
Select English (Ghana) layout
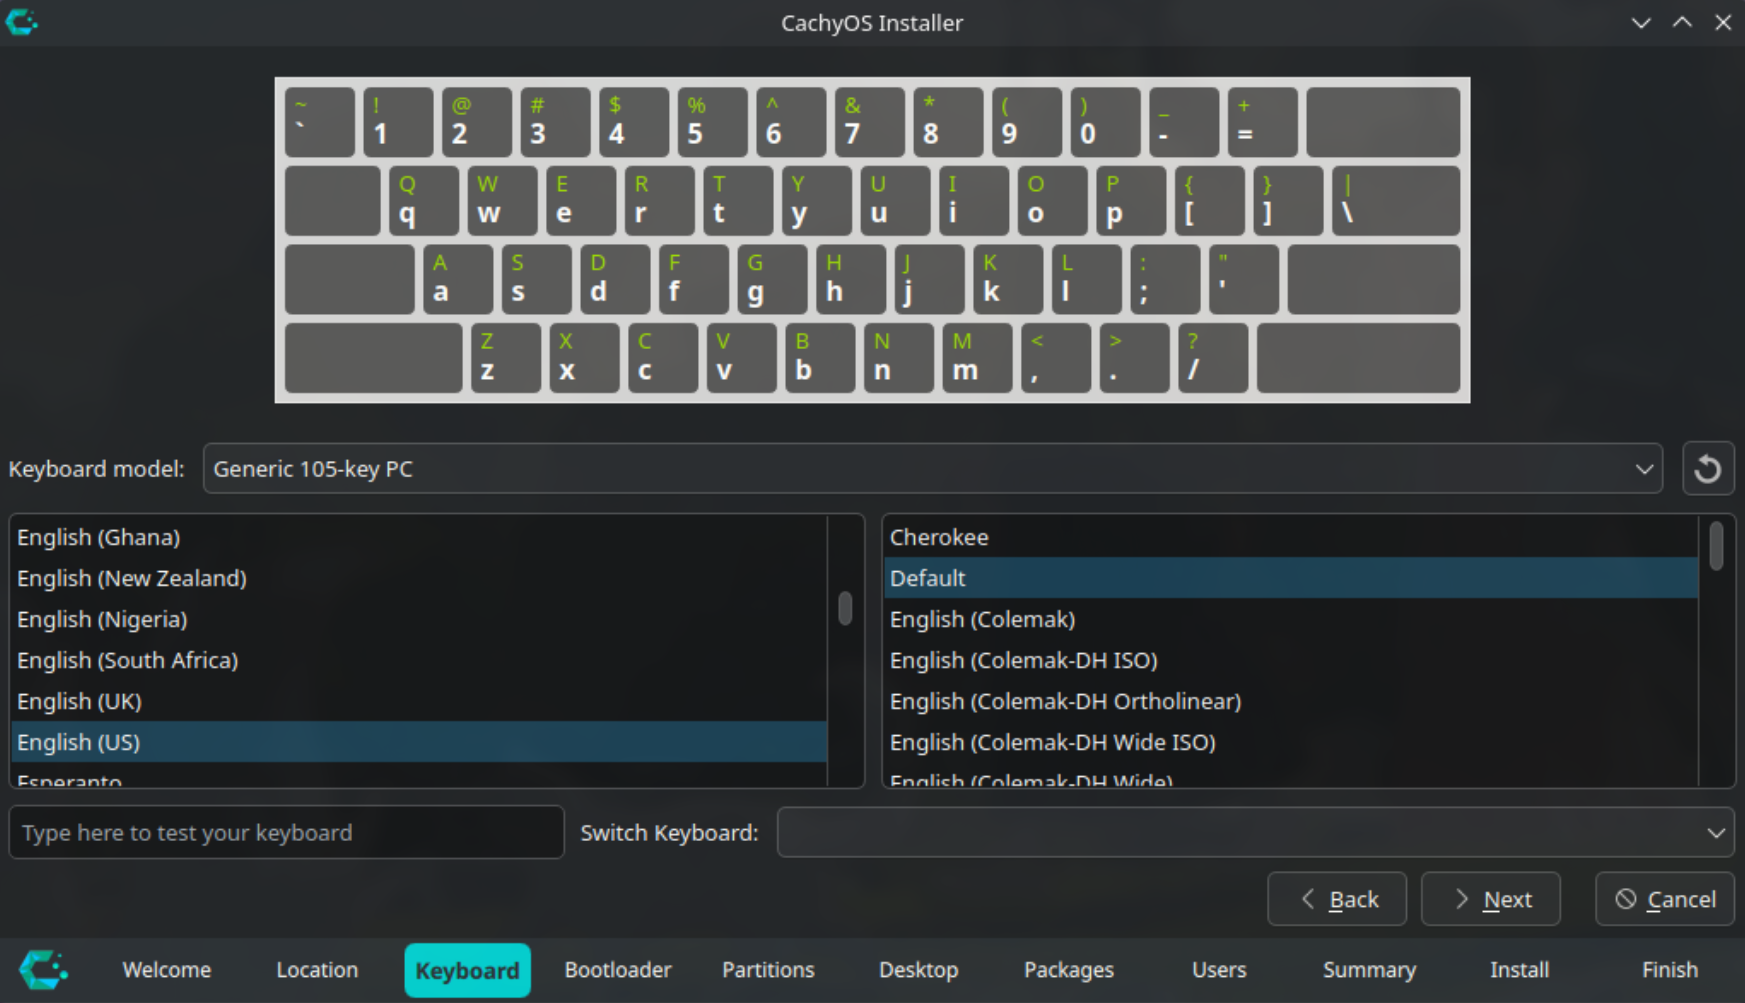tap(419, 537)
